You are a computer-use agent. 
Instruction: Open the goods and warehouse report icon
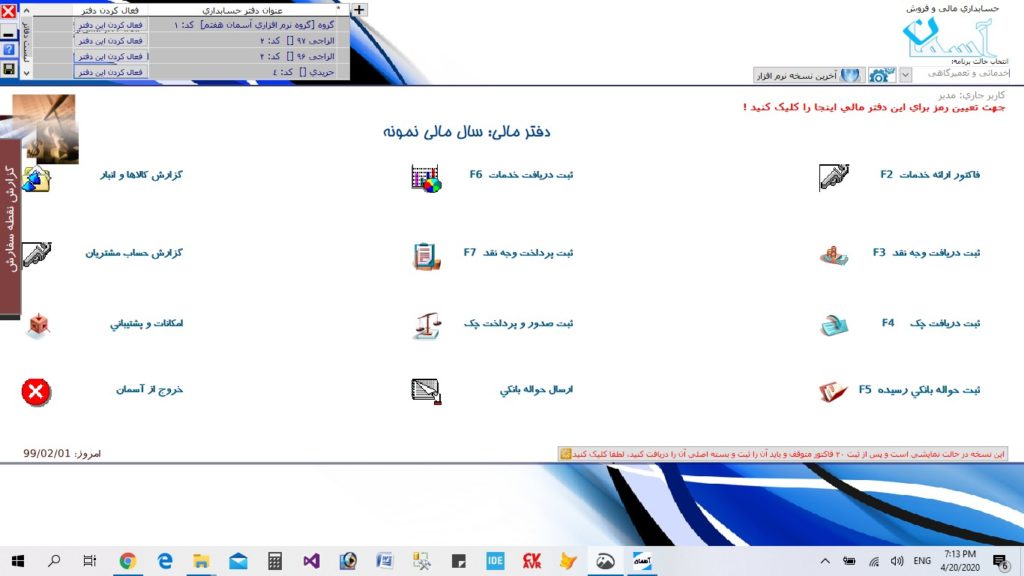click(x=36, y=178)
